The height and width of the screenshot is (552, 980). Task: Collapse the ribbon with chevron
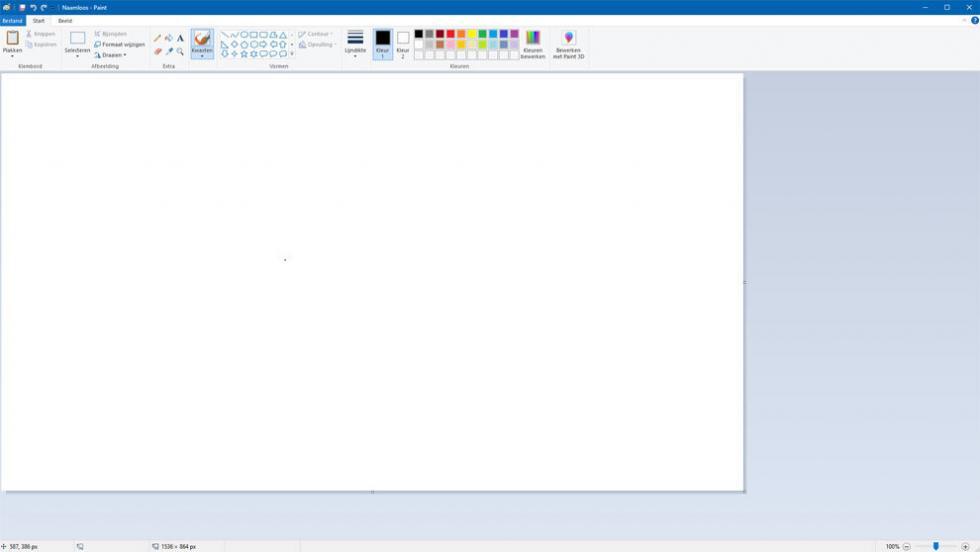[964, 21]
